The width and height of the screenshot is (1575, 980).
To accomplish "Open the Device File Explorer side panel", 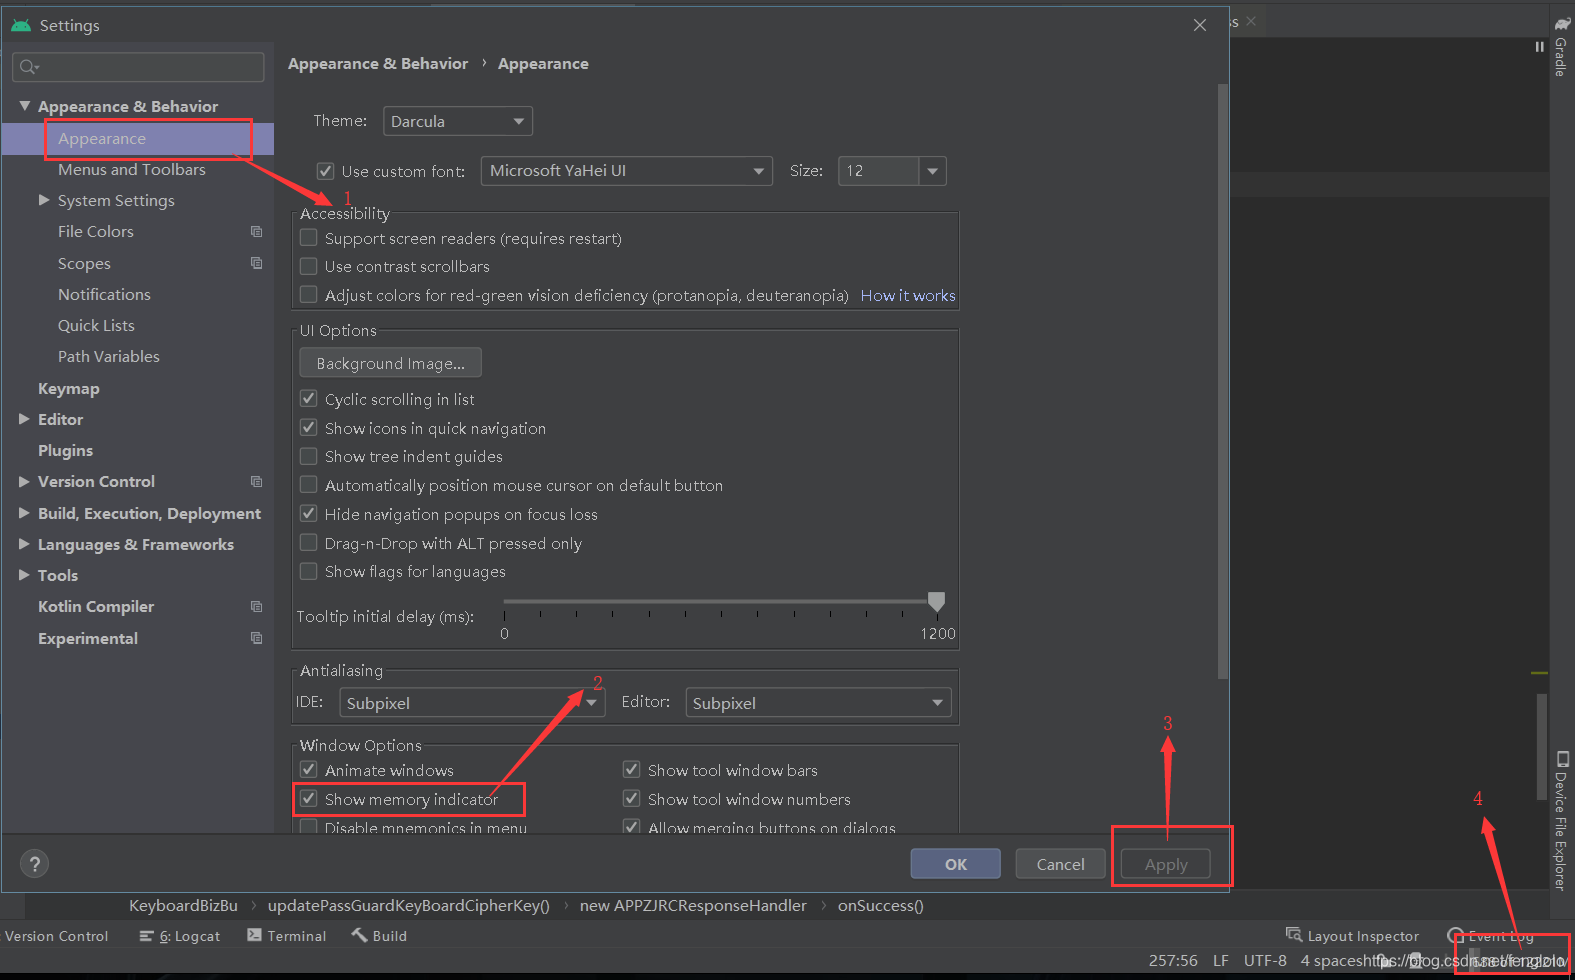I will pos(1561,820).
